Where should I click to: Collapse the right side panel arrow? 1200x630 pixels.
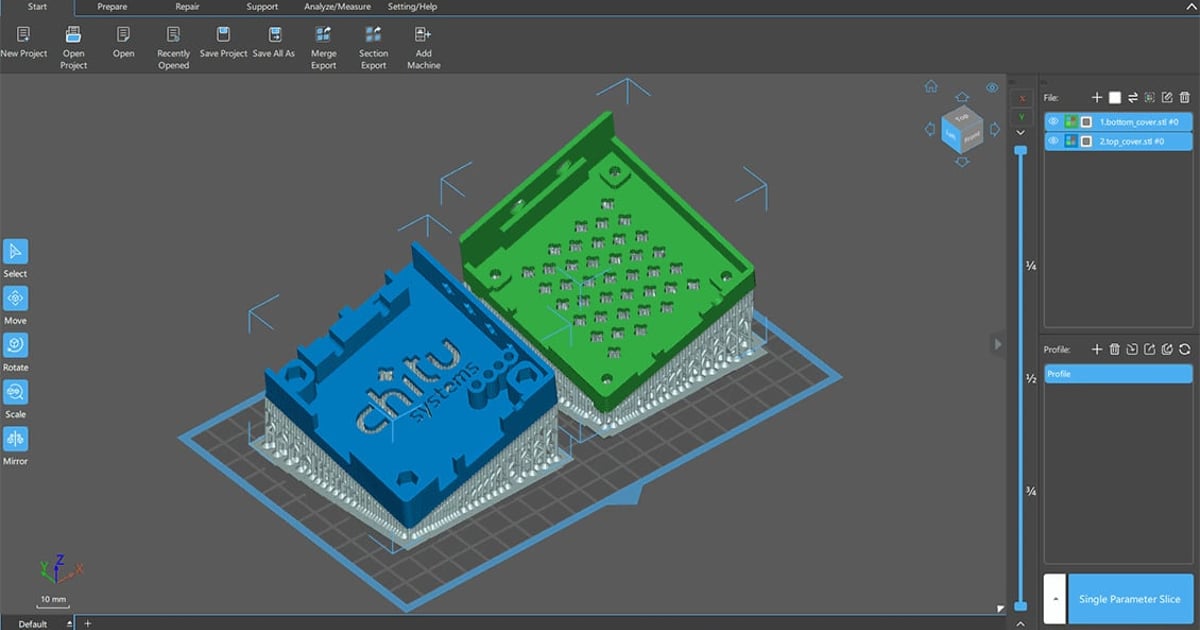point(997,344)
